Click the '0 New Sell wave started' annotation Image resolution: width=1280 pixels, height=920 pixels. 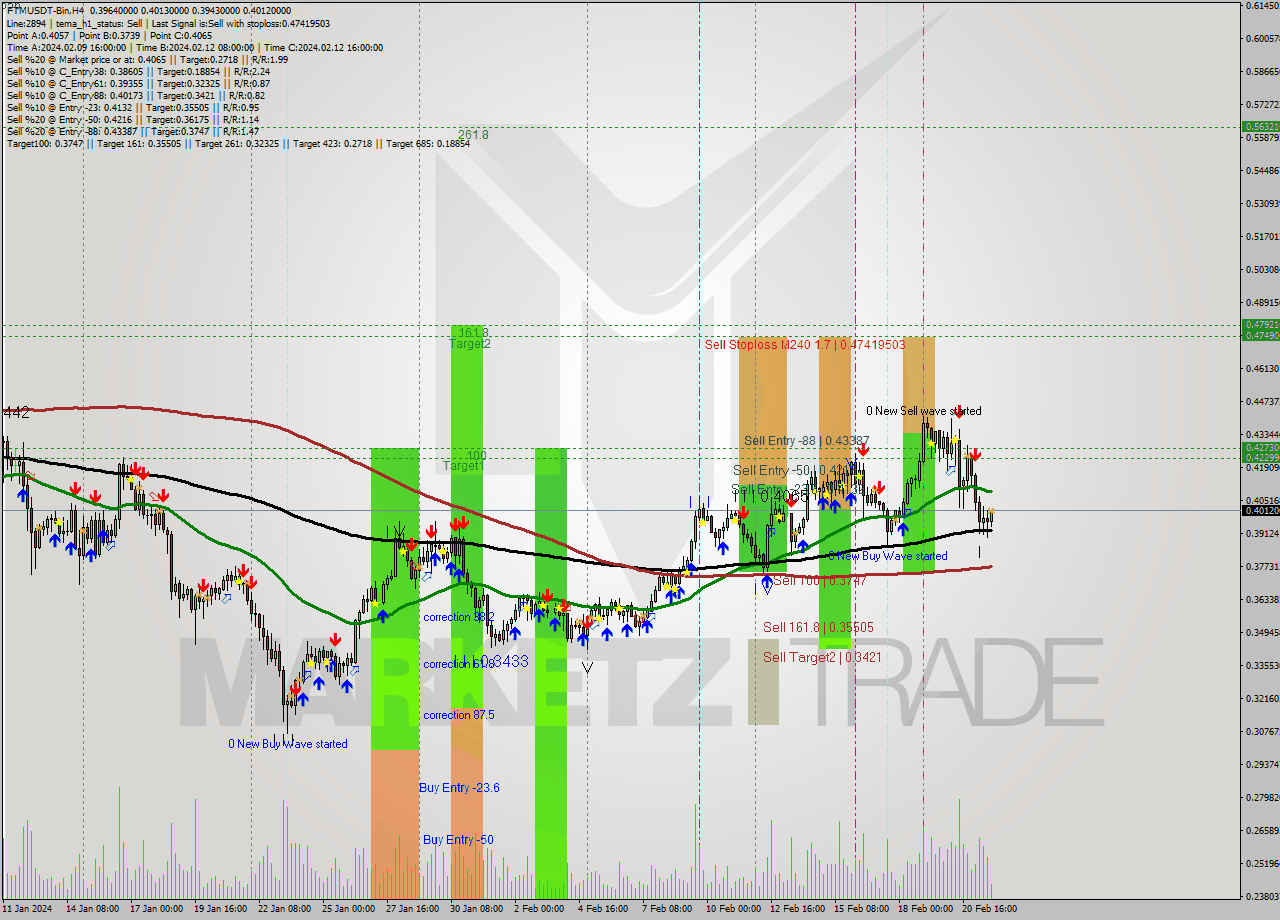click(x=923, y=410)
